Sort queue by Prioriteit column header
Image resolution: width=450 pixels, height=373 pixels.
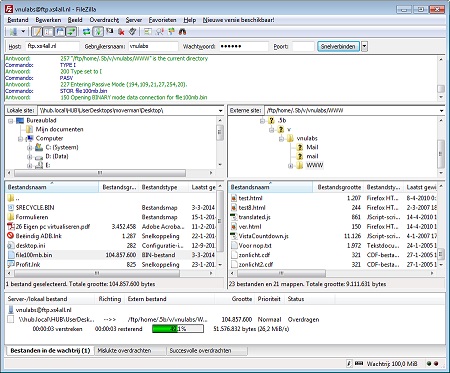(269, 299)
